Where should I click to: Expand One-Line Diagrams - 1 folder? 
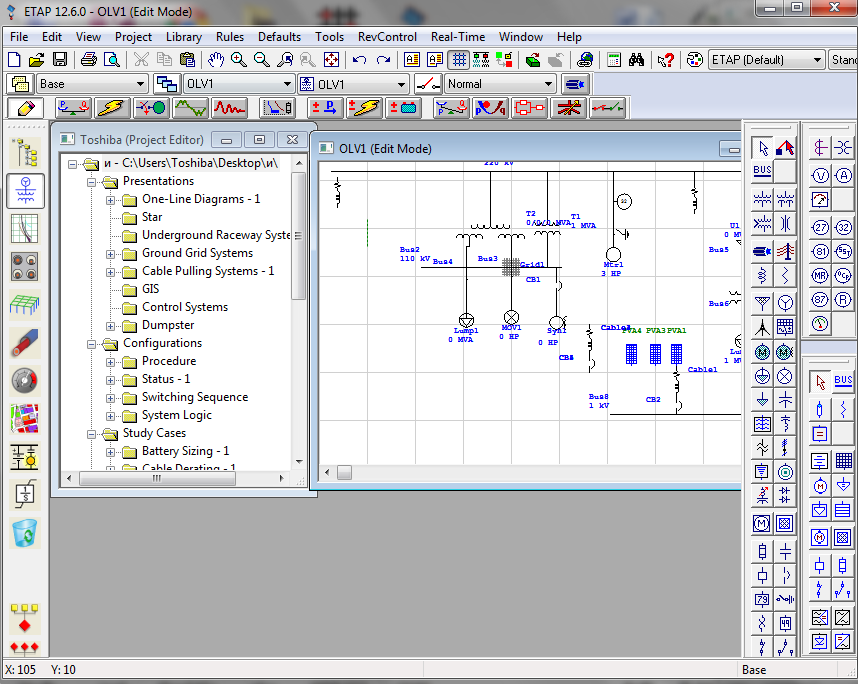tap(110, 200)
